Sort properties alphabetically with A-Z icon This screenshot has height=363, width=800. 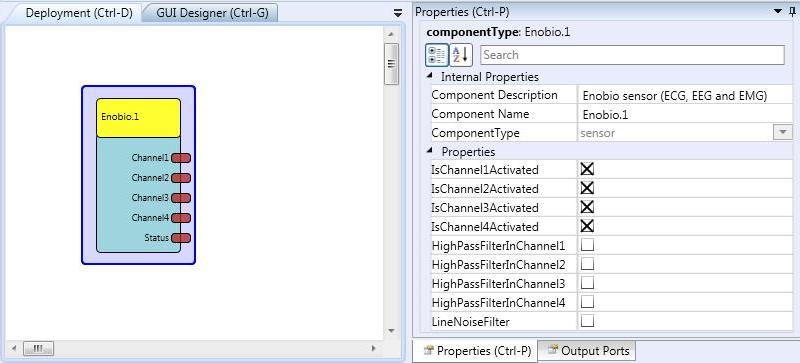[x=461, y=55]
